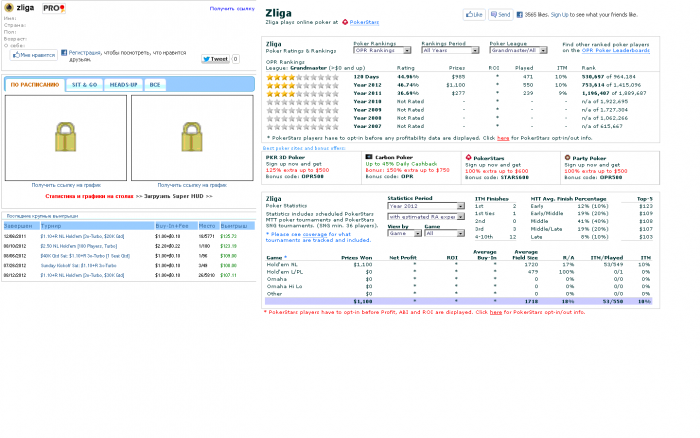Click the star rating for 120 Days row
This screenshot has height=438, width=700.
coord(302,77)
